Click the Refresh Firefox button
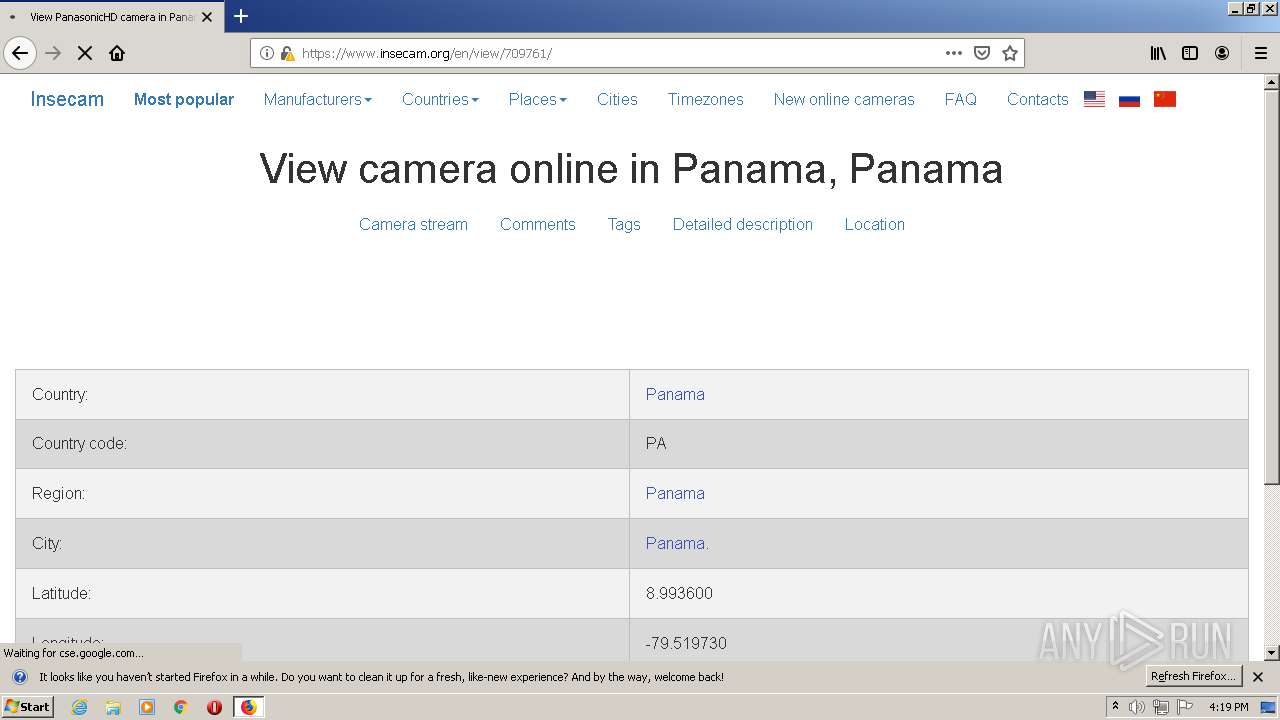This screenshot has width=1280, height=720. [x=1194, y=676]
